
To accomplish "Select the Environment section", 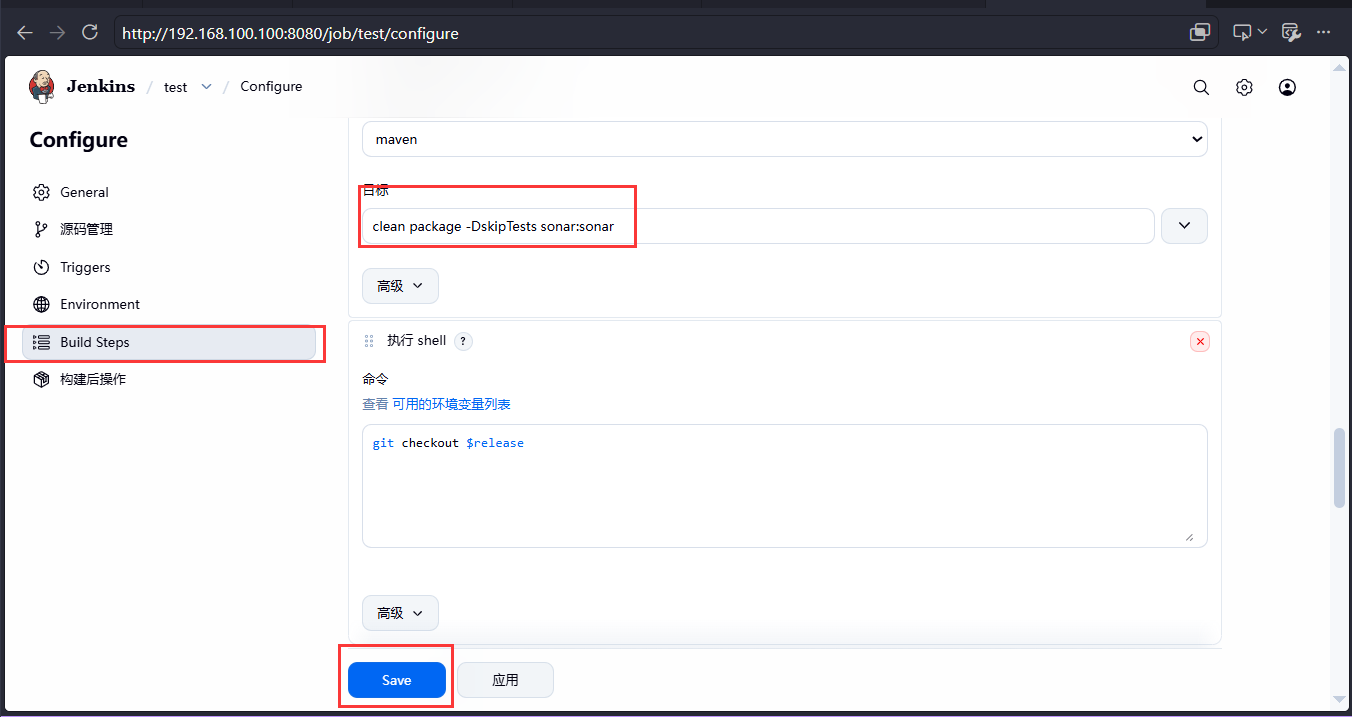I will [x=170, y=304].
